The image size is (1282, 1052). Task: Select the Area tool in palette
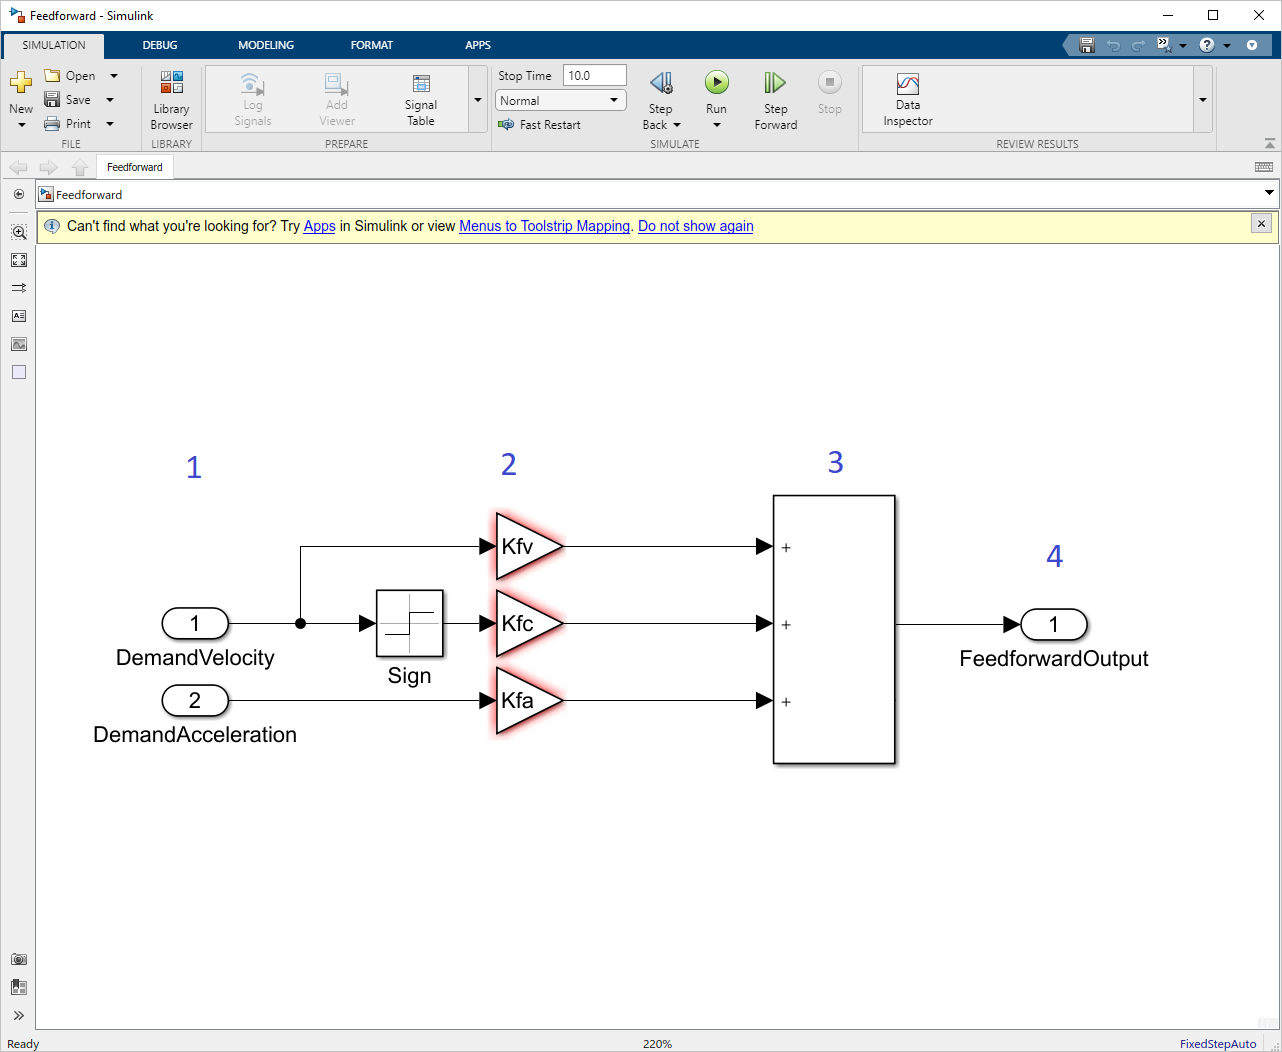19,372
